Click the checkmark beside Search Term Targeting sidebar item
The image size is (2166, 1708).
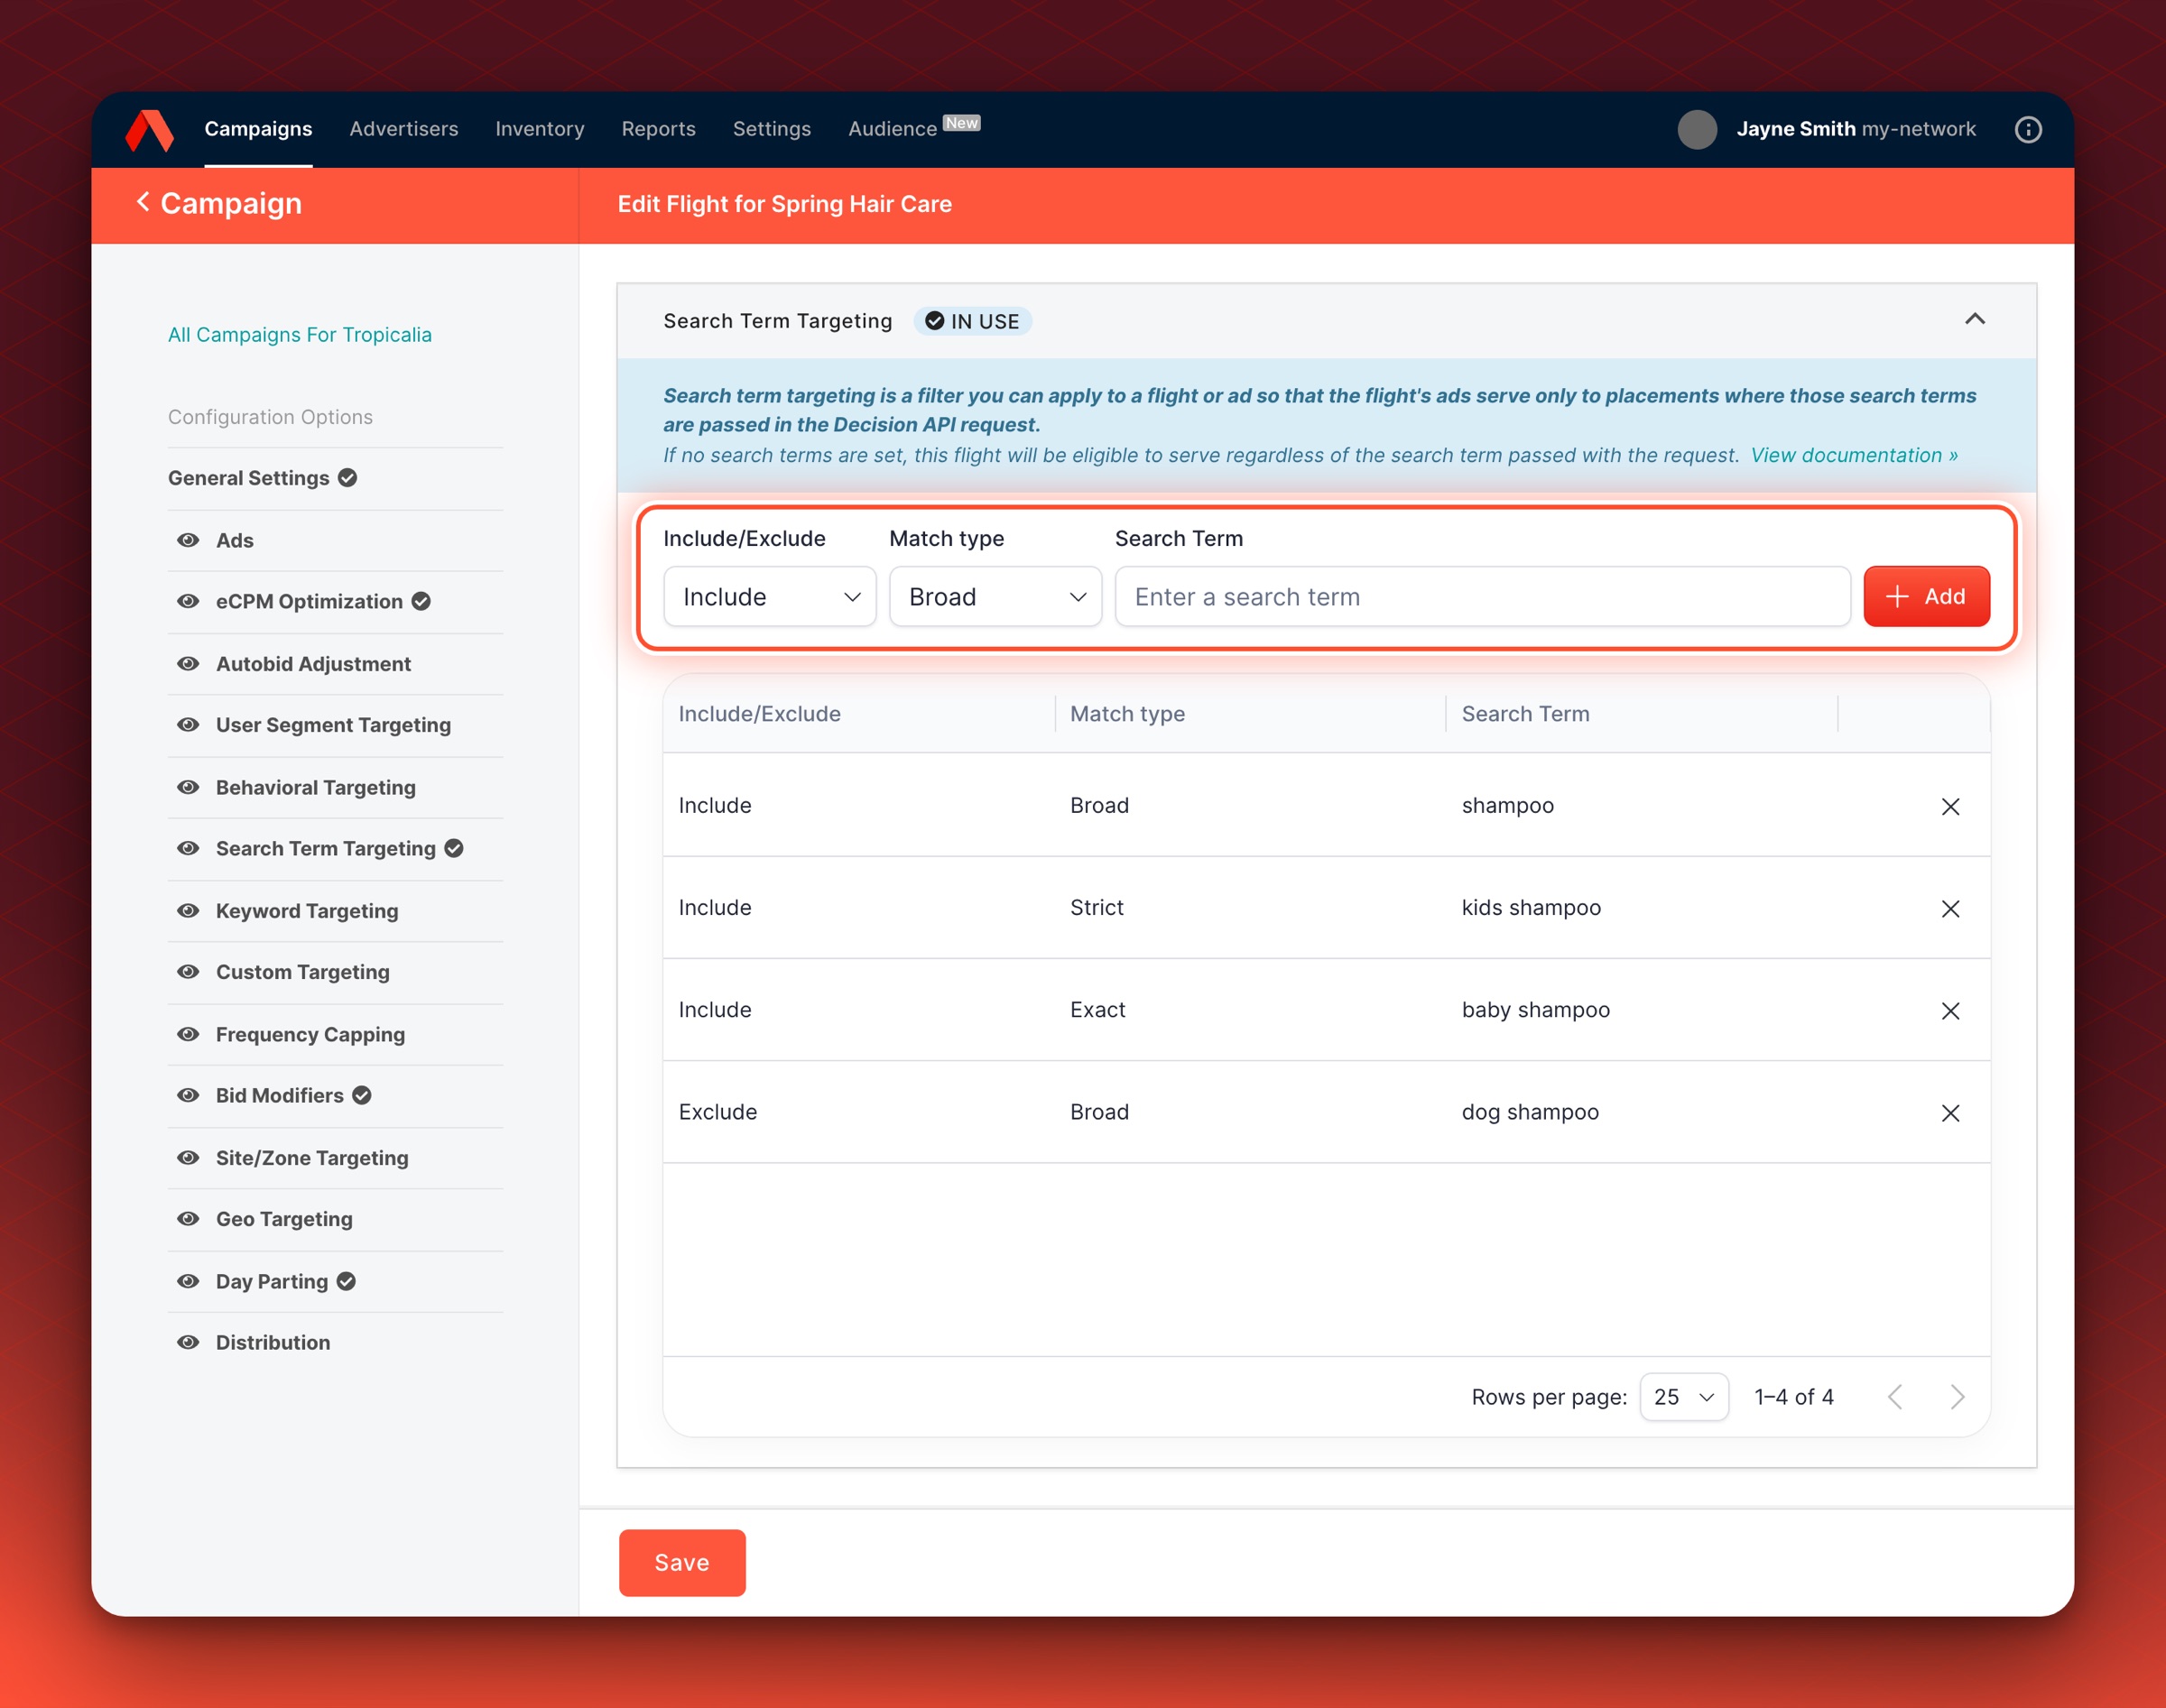(x=454, y=848)
